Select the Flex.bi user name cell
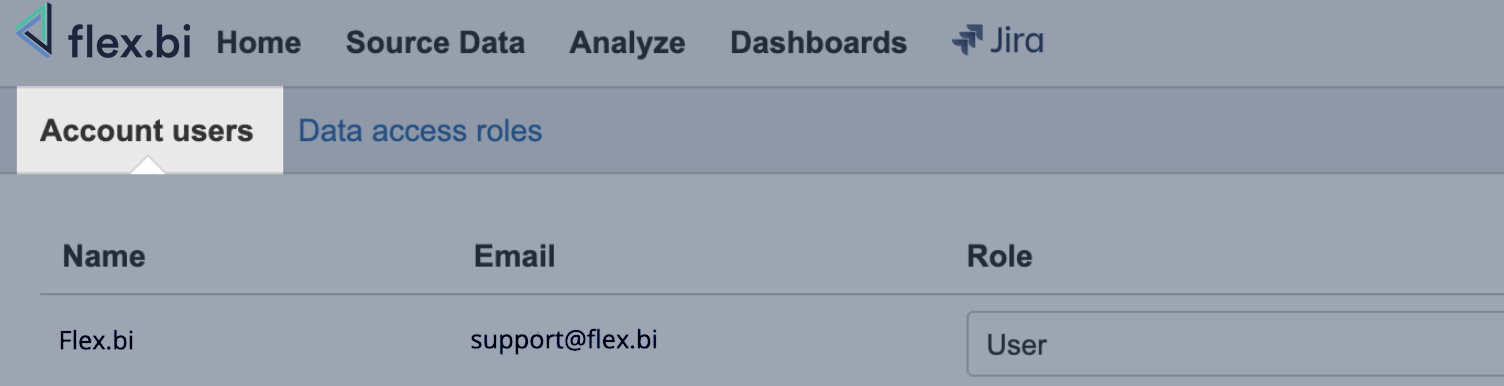This screenshot has height=386, width=1504. 96,341
